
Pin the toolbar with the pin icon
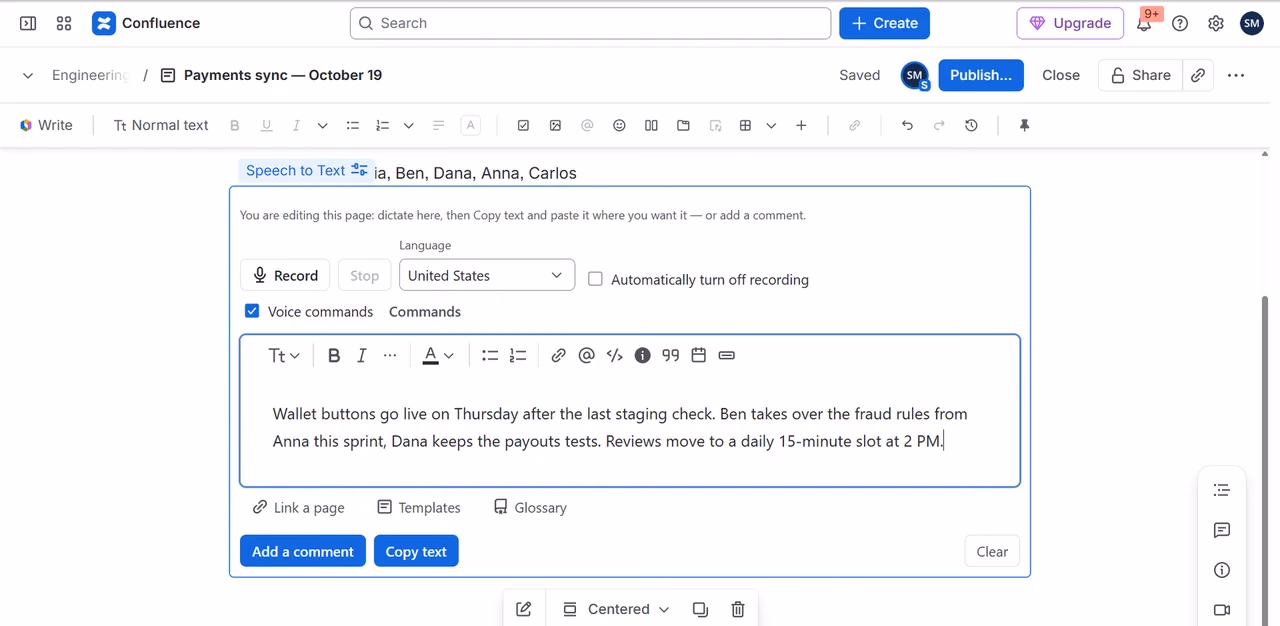(1024, 125)
